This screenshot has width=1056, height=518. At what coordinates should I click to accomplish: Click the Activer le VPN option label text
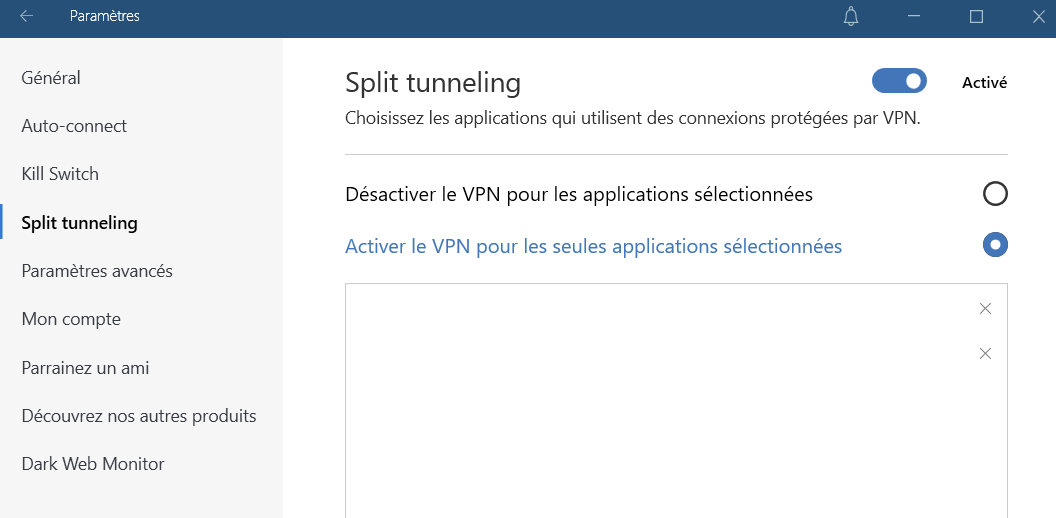click(x=593, y=246)
